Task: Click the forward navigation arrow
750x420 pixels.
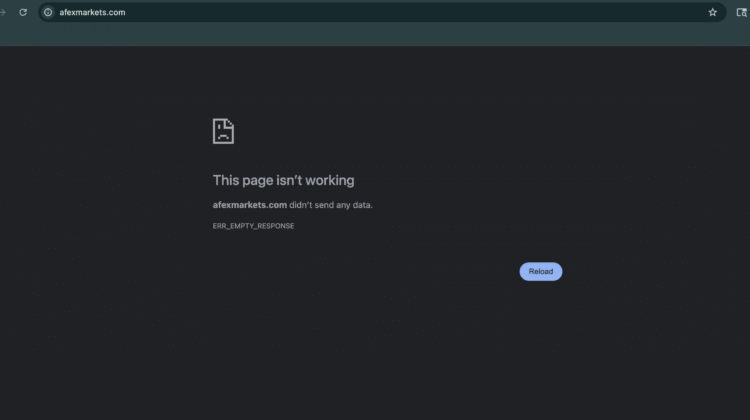Action: point(3,12)
